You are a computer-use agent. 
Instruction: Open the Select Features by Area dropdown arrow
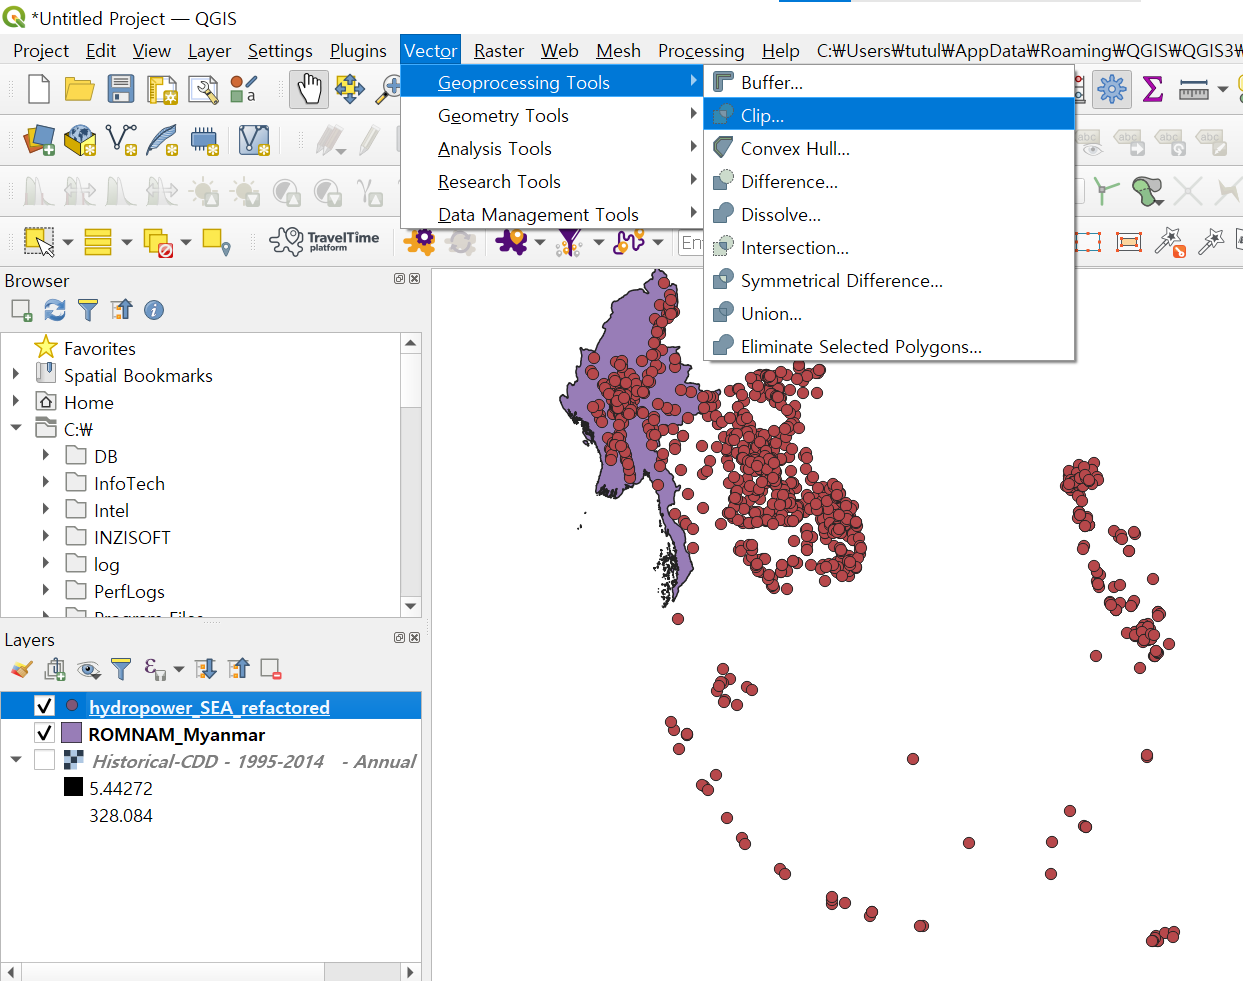tap(68, 242)
